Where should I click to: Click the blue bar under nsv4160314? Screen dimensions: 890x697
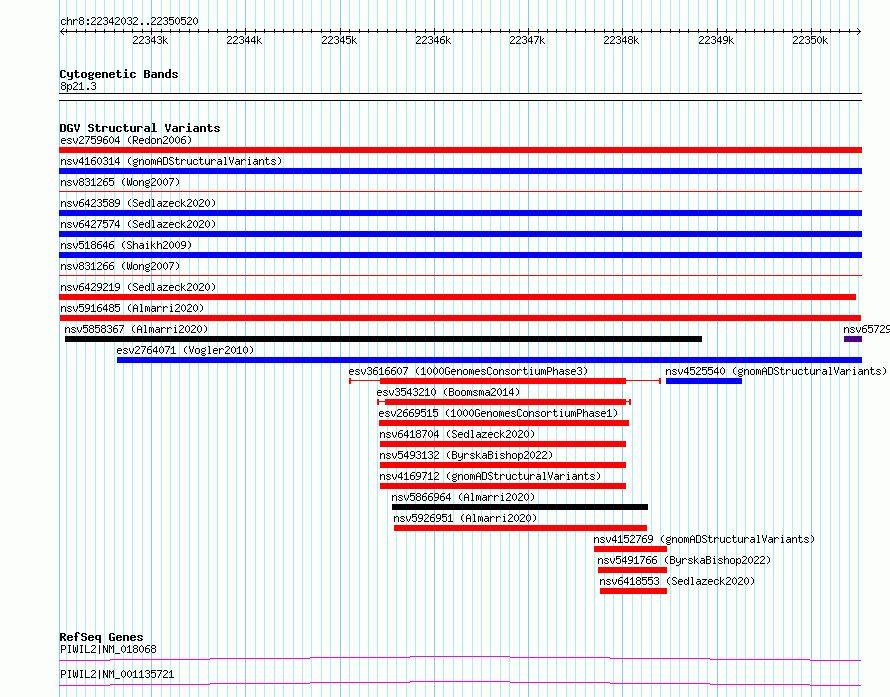pyautogui.click(x=460, y=171)
